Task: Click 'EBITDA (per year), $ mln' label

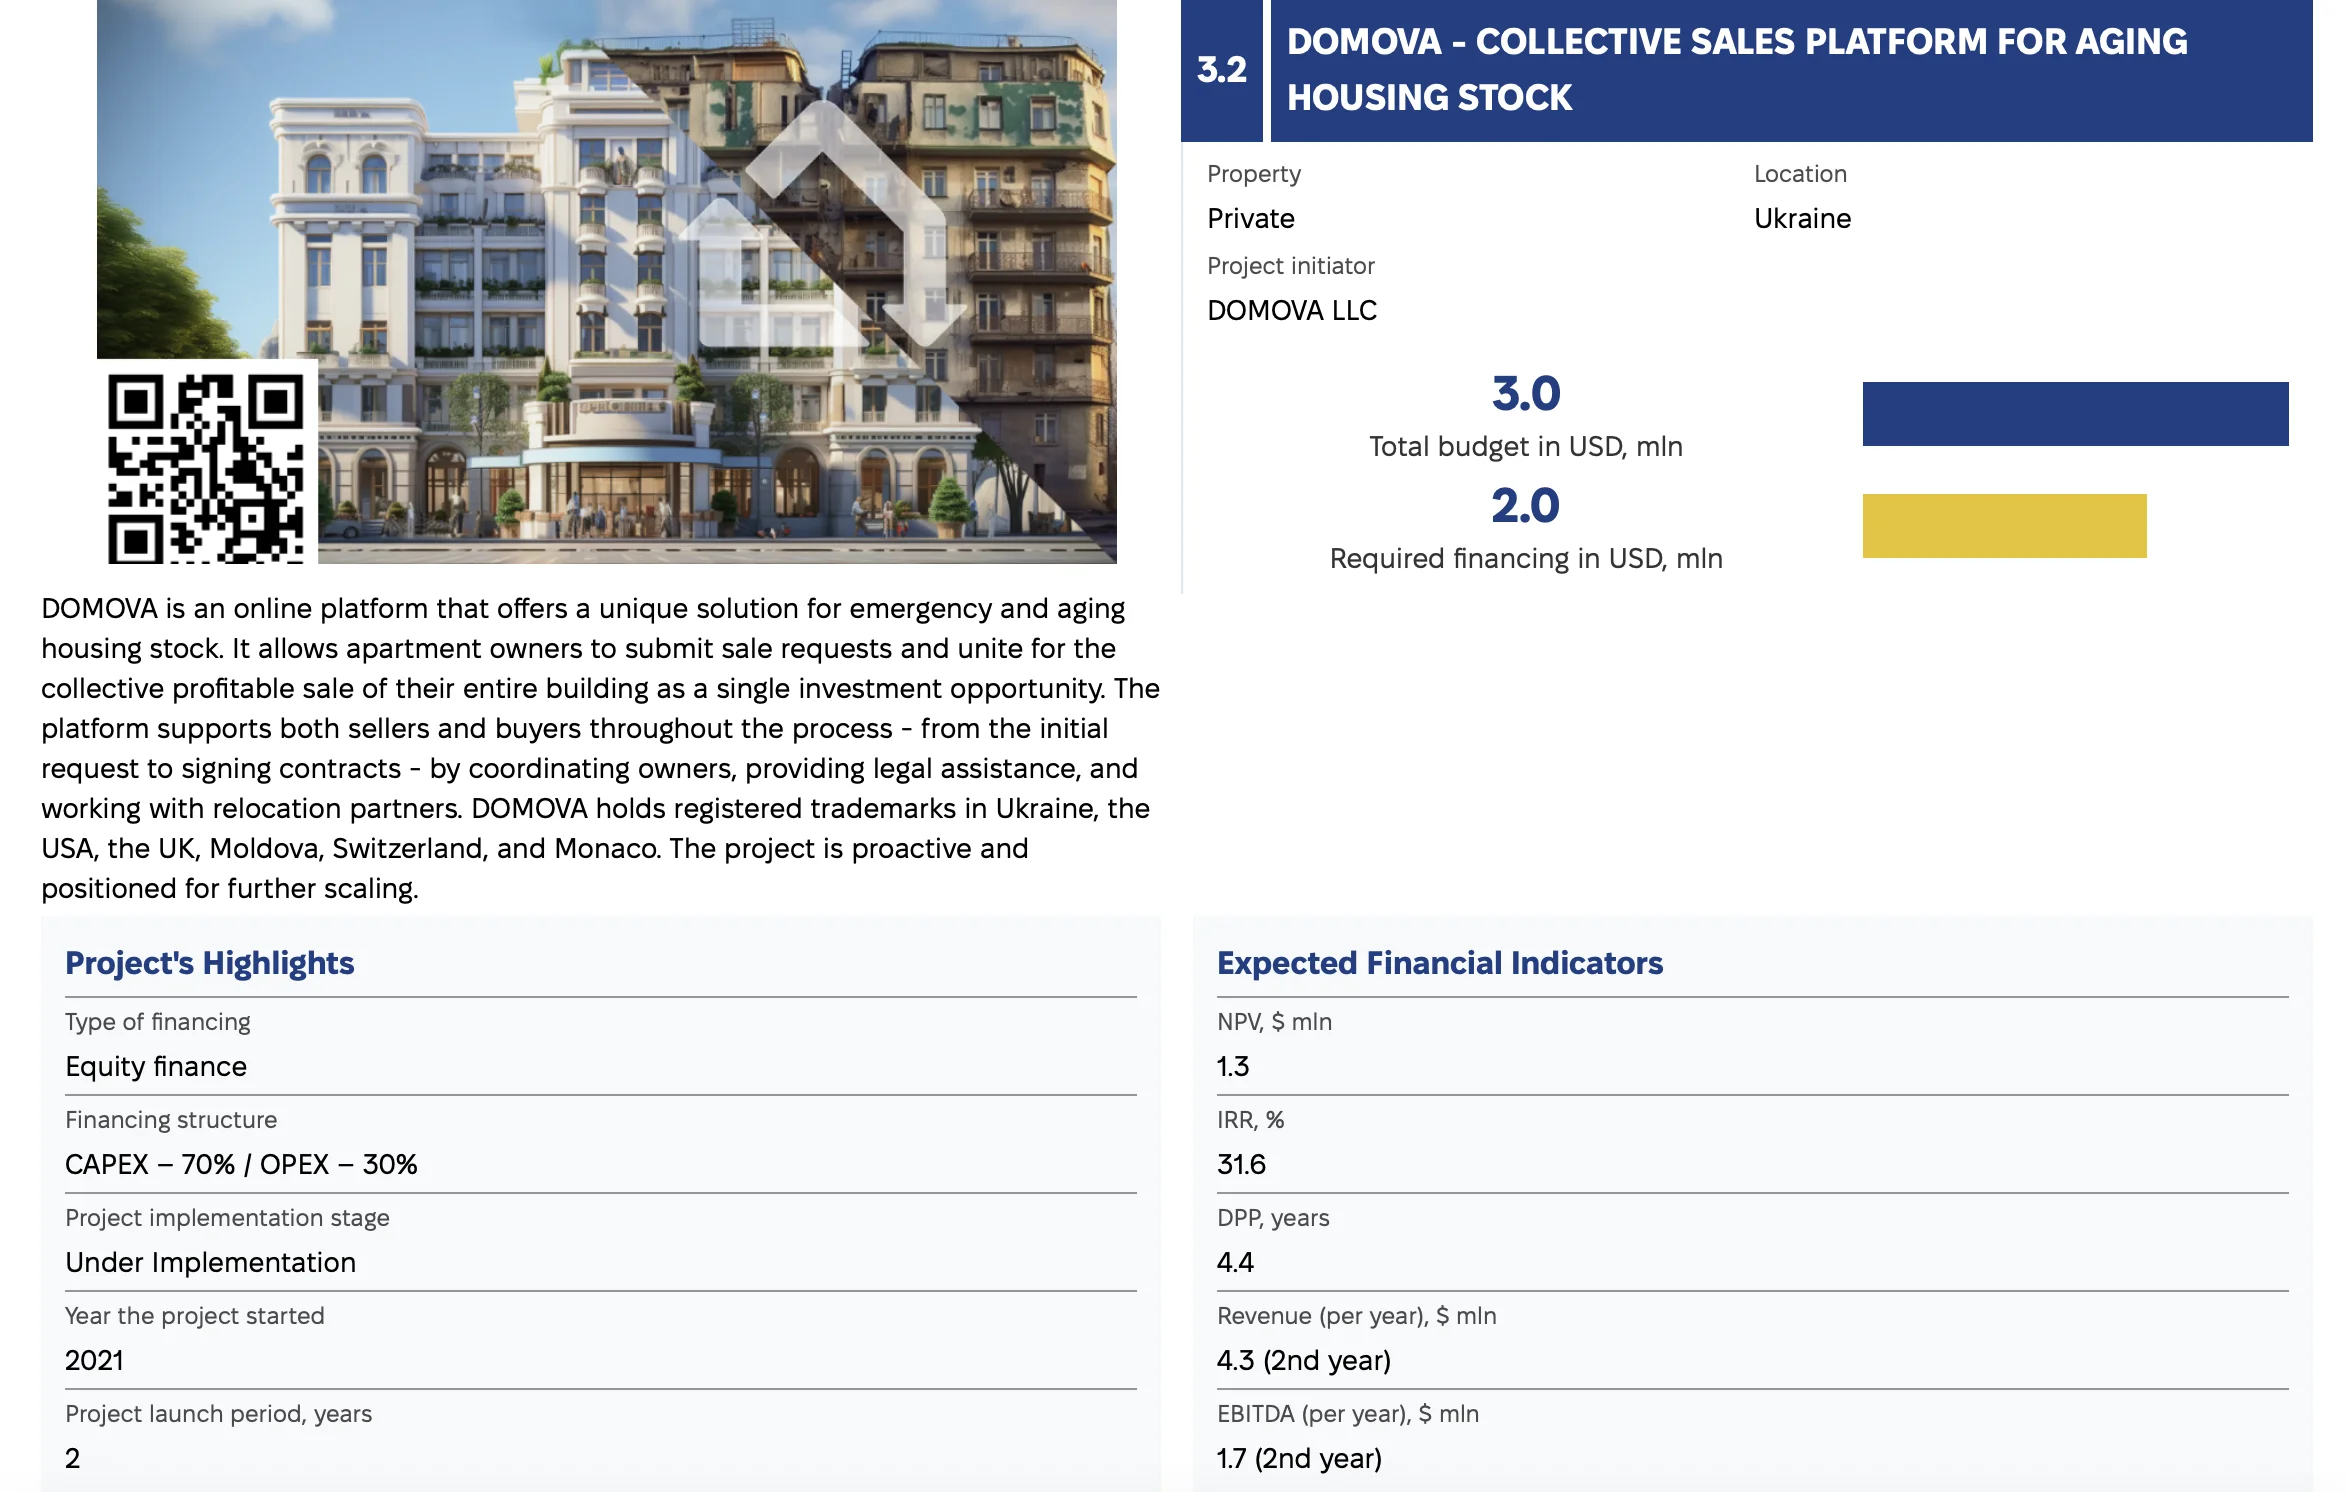Action: pos(1347,1414)
